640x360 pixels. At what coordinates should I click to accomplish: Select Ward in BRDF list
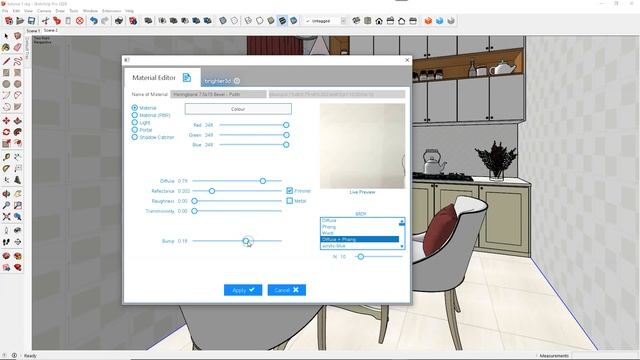(x=360, y=233)
